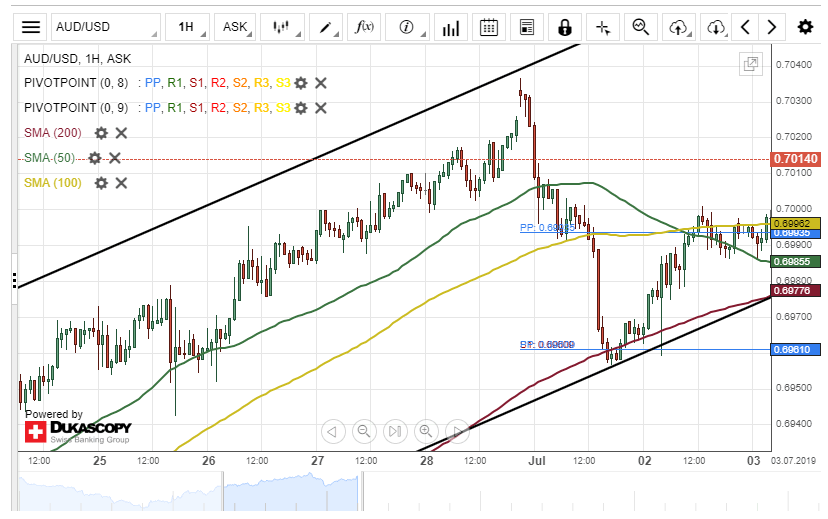This screenshot has height=519, width=828.
Task: Jump to latest with the skip-to-end button
Action: tap(395, 432)
